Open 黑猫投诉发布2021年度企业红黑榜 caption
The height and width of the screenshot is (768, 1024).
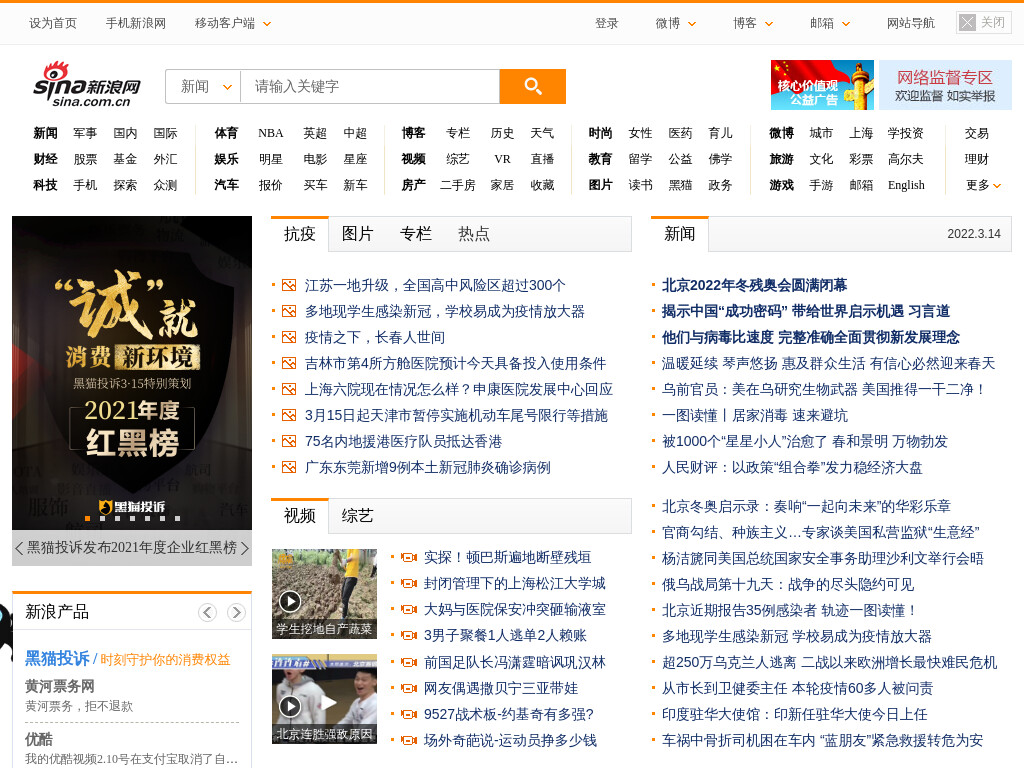click(132, 548)
